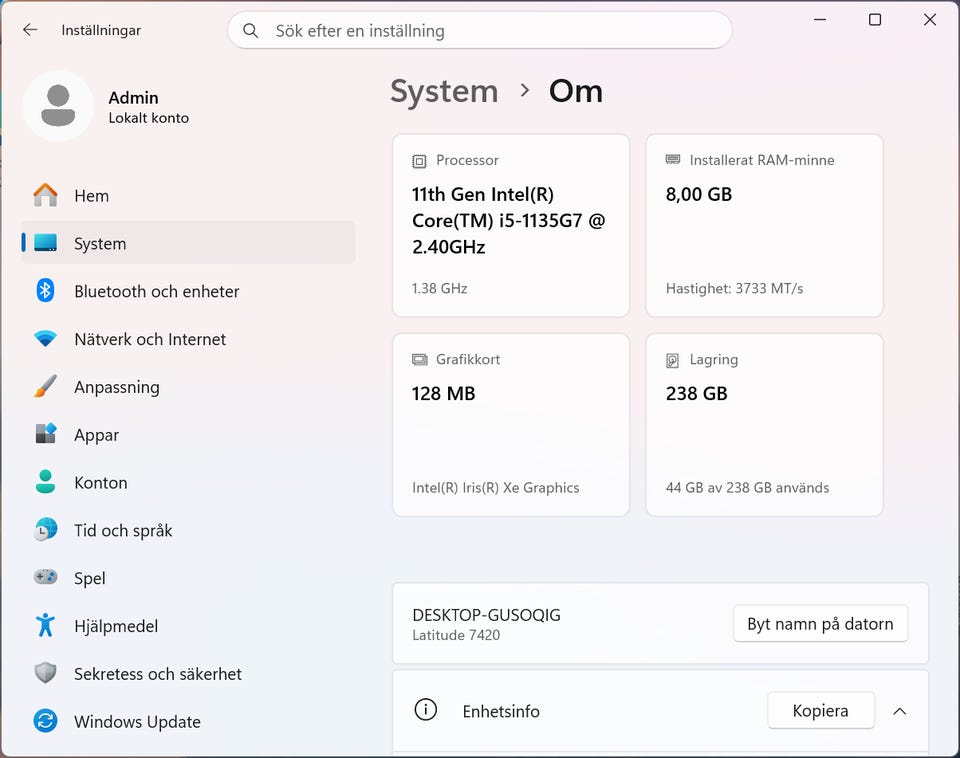Click the Wi-Fi network icon

(45, 339)
